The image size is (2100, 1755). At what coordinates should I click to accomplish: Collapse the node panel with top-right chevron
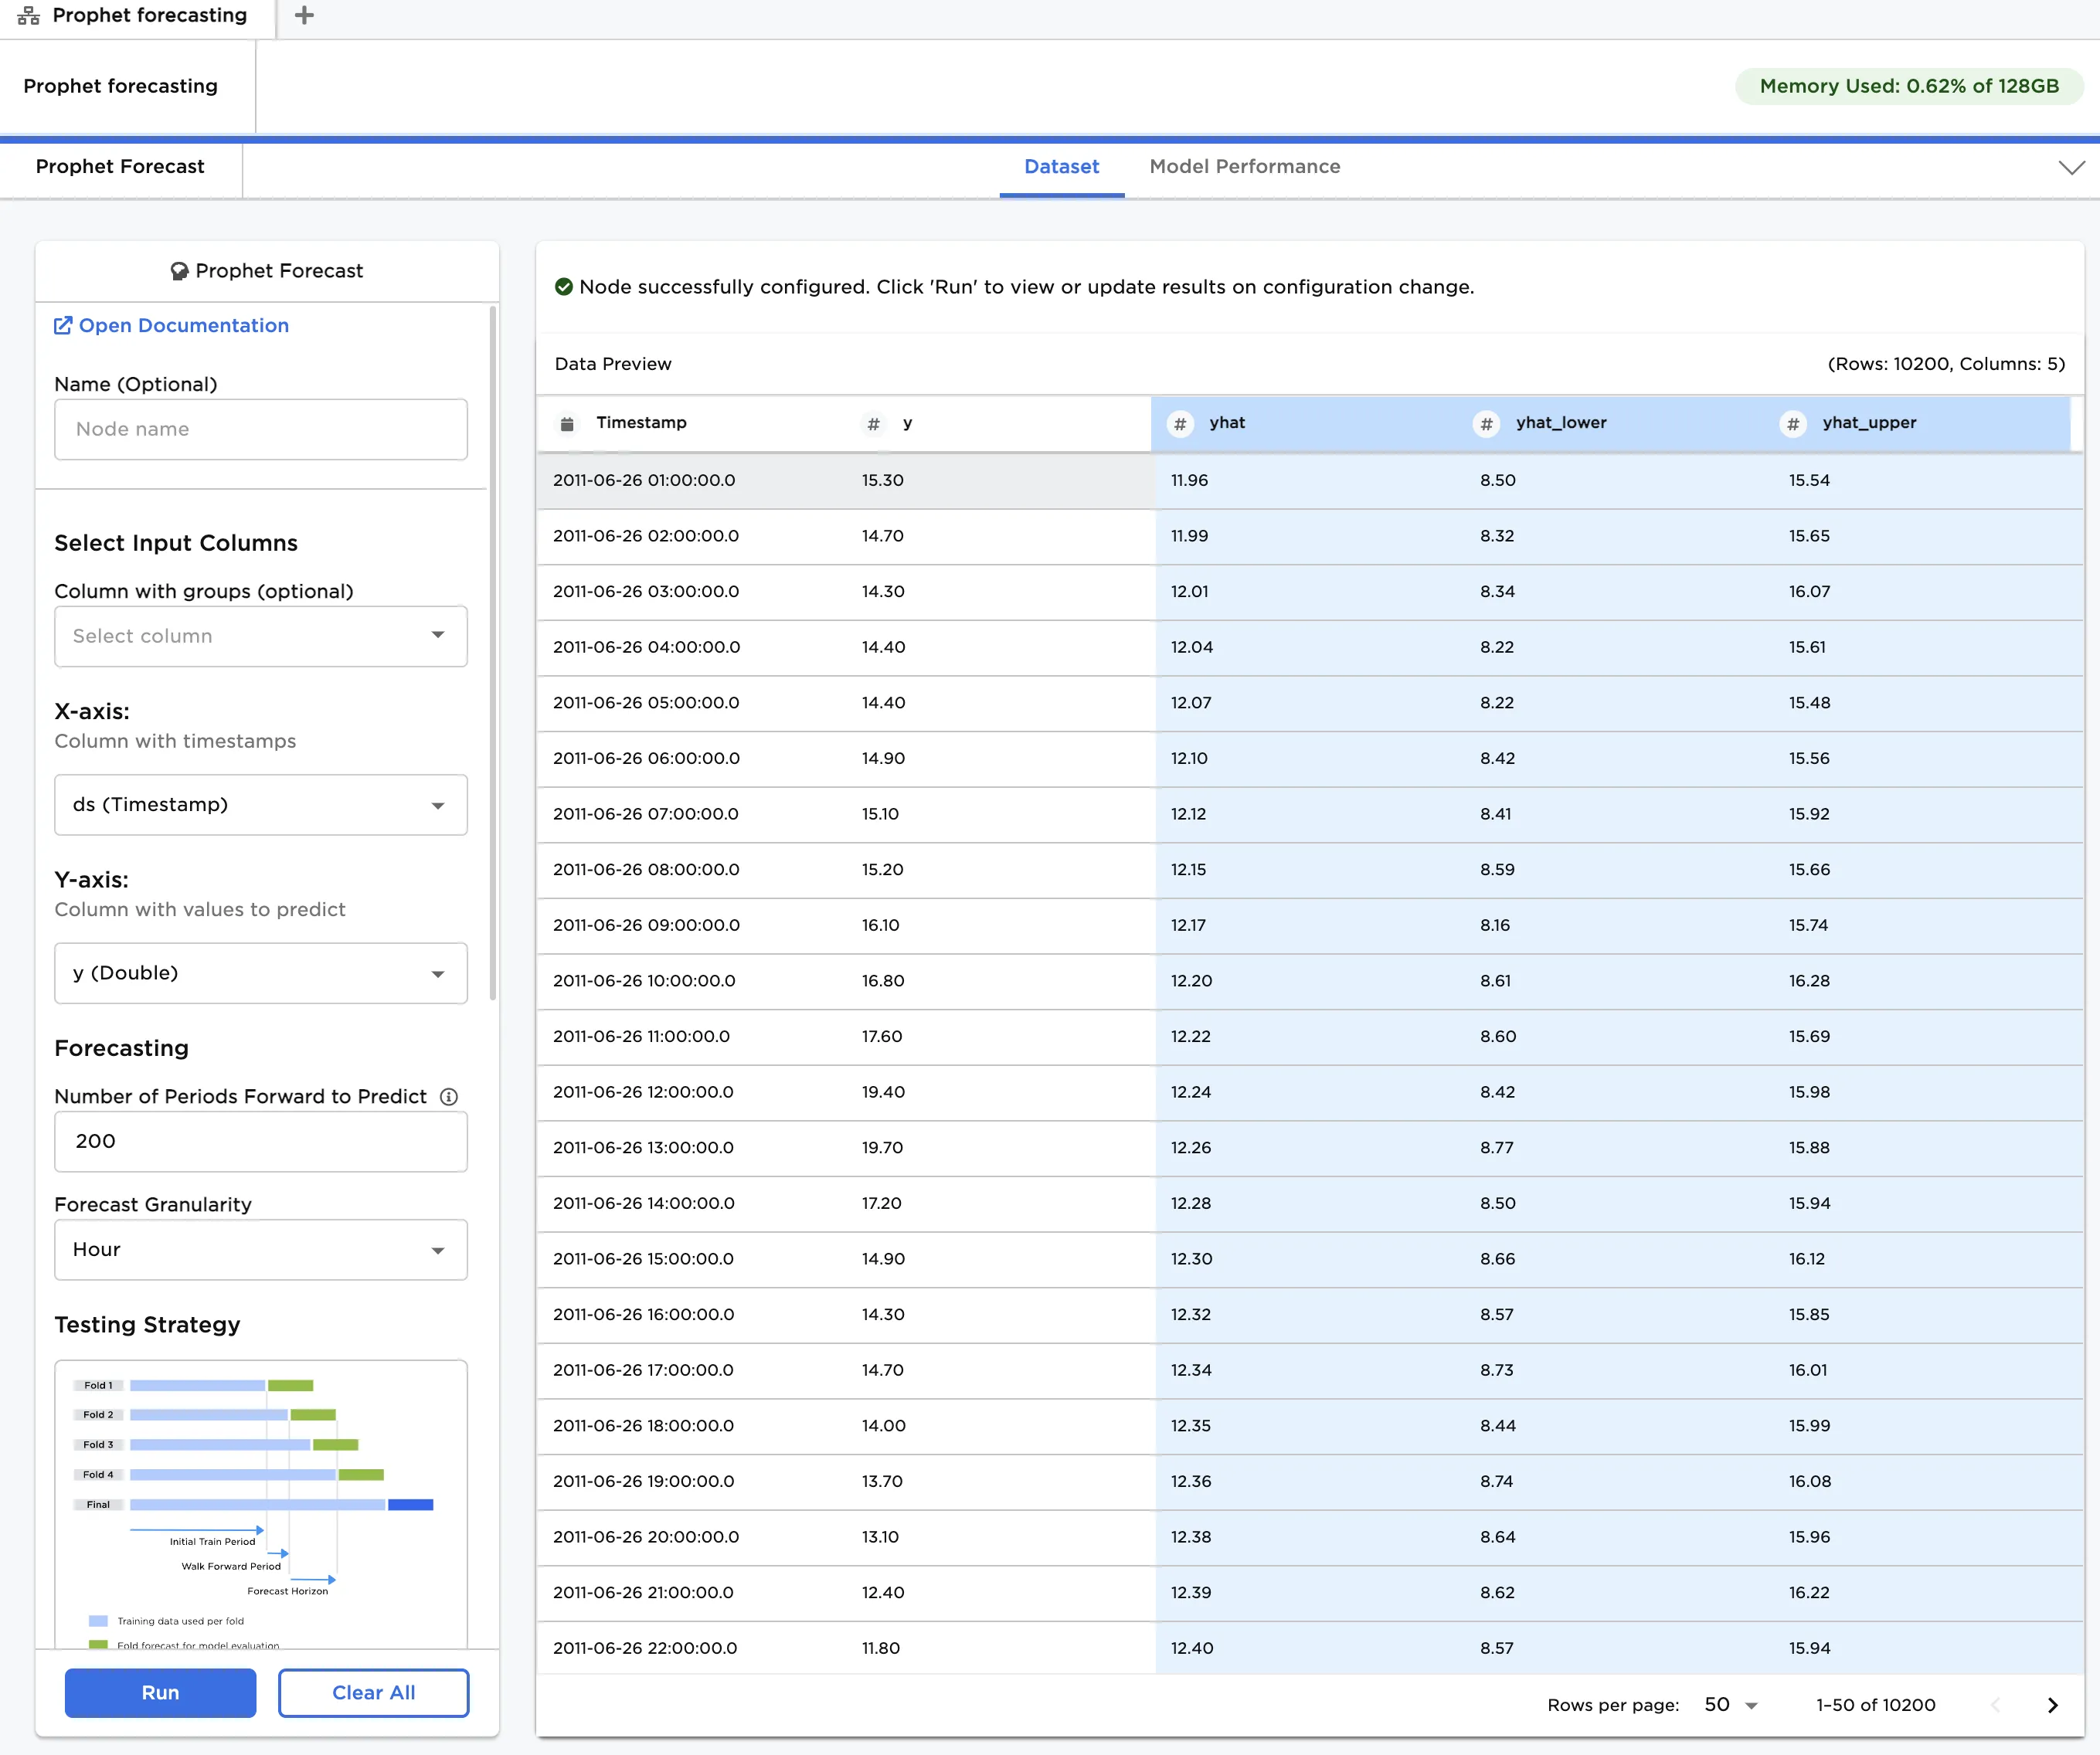(x=2071, y=167)
